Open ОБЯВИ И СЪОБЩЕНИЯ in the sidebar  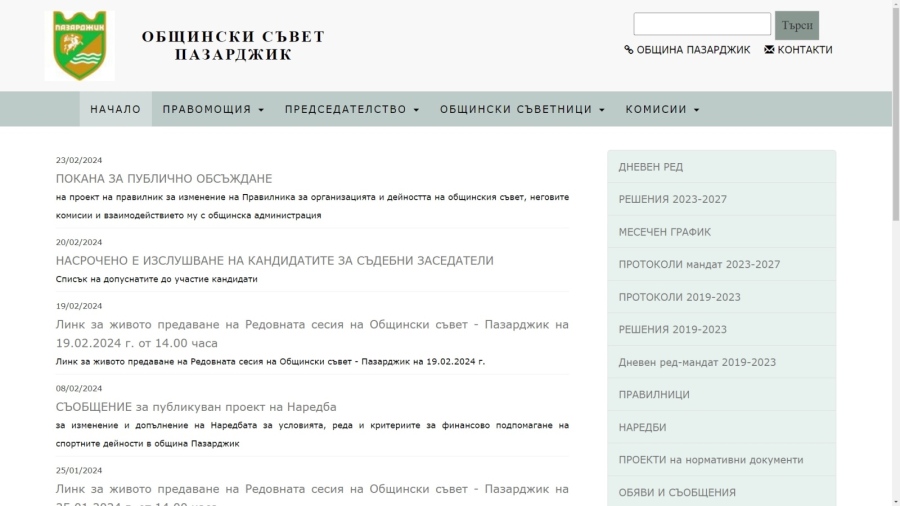[721, 492]
